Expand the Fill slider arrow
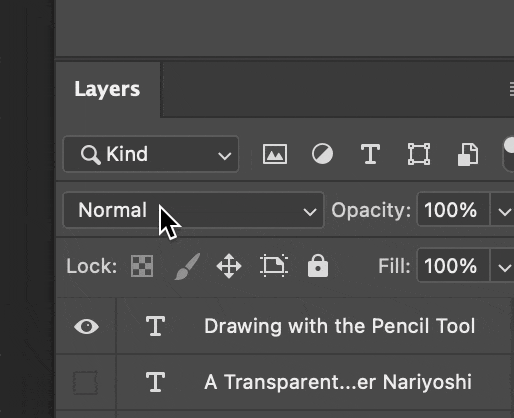The image size is (514, 418). point(504,266)
